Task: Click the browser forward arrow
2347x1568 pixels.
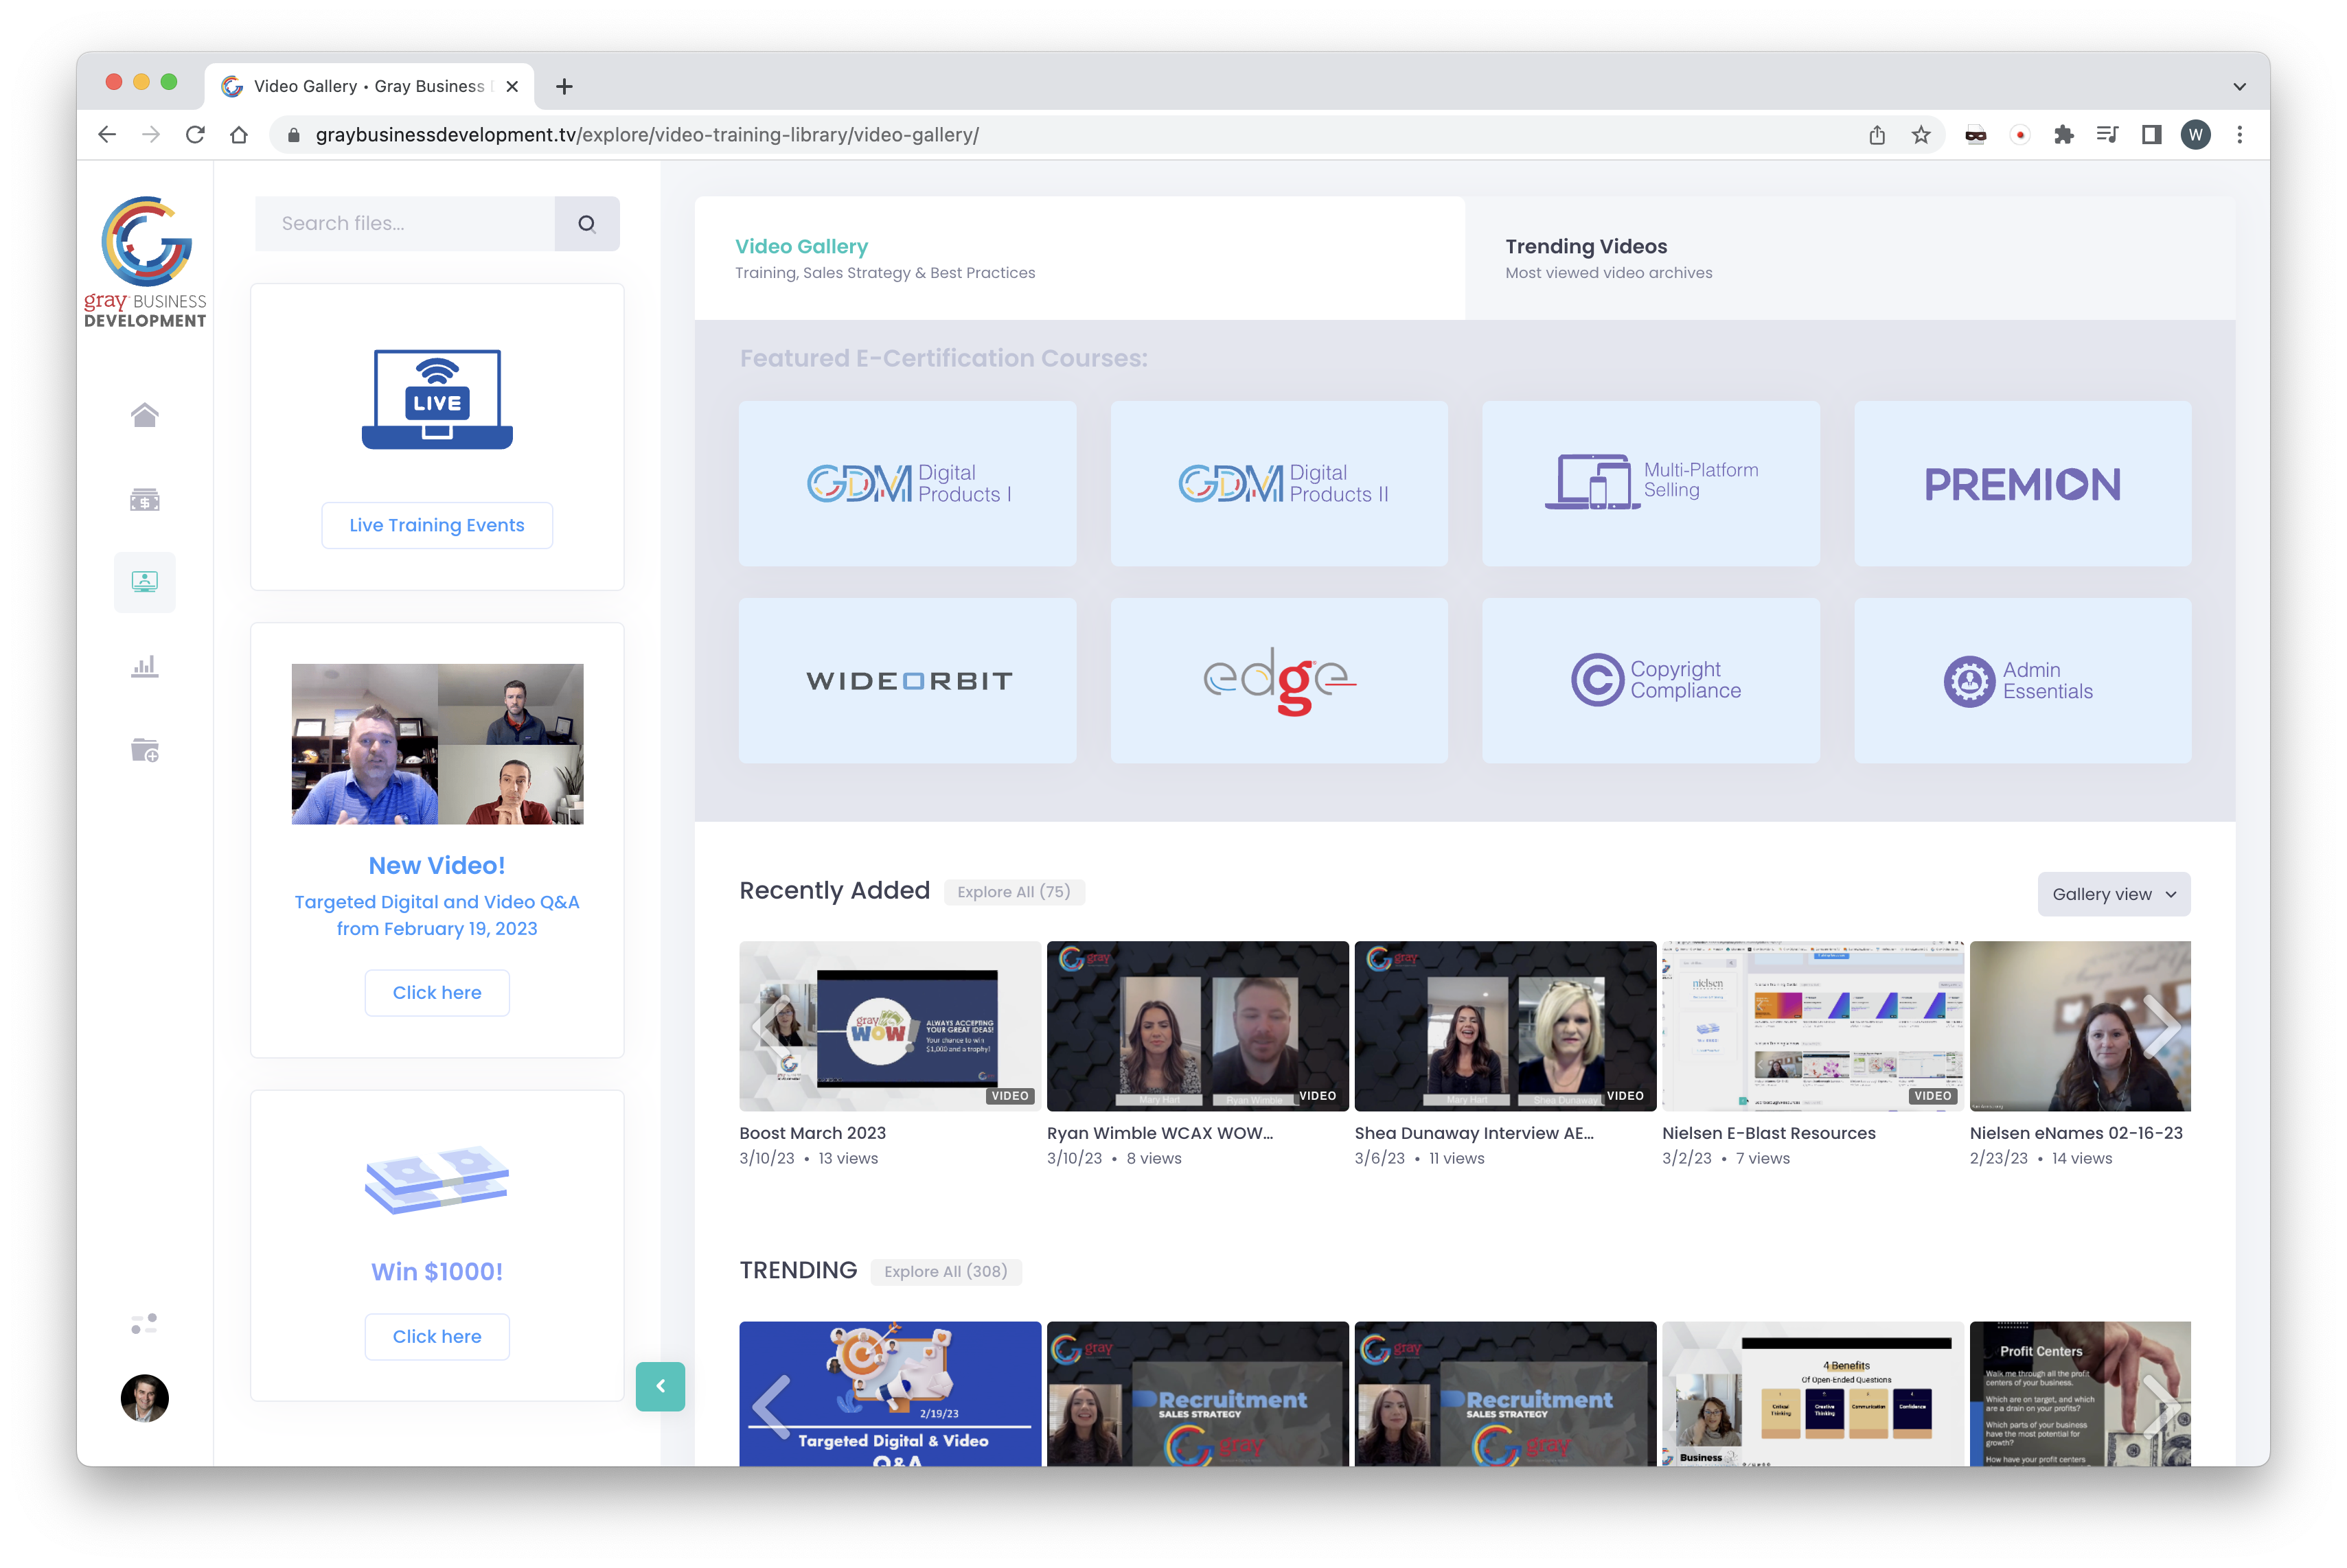Action: pos(151,135)
